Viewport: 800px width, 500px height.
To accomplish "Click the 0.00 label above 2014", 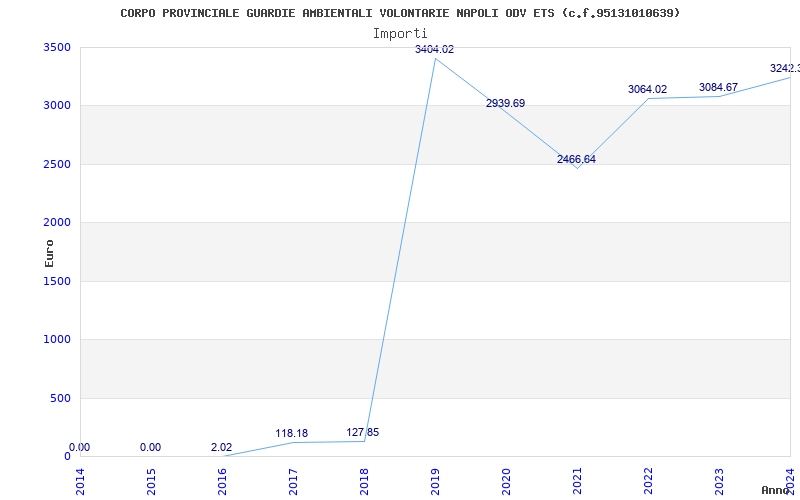I will click(x=80, y=447).
